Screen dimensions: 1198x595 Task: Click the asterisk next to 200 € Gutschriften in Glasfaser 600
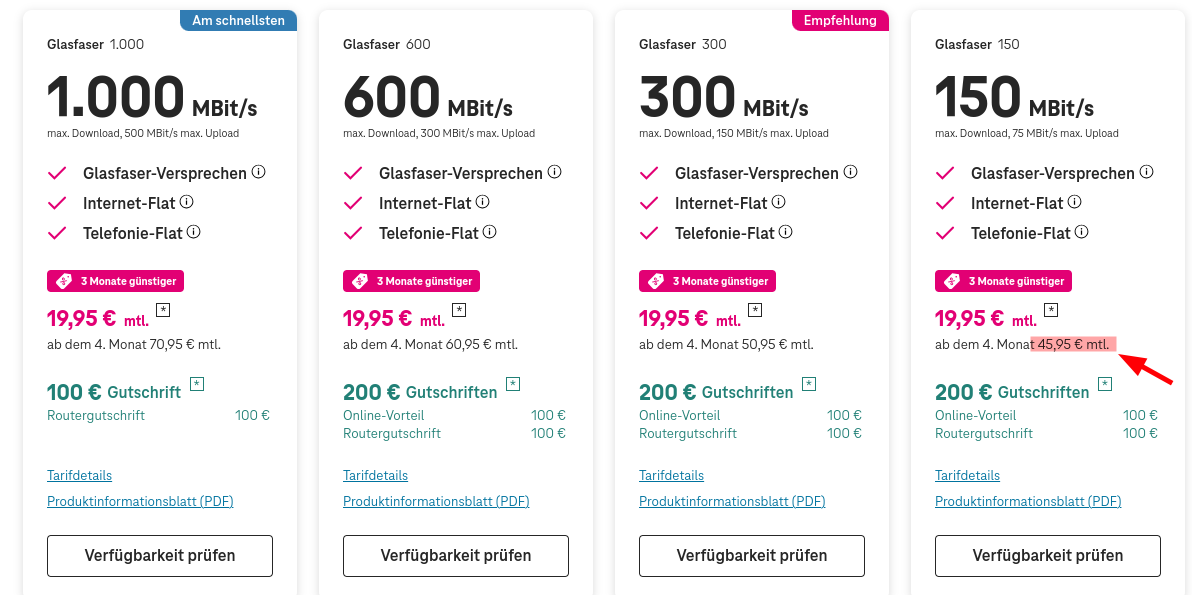(x=513, y=383)
